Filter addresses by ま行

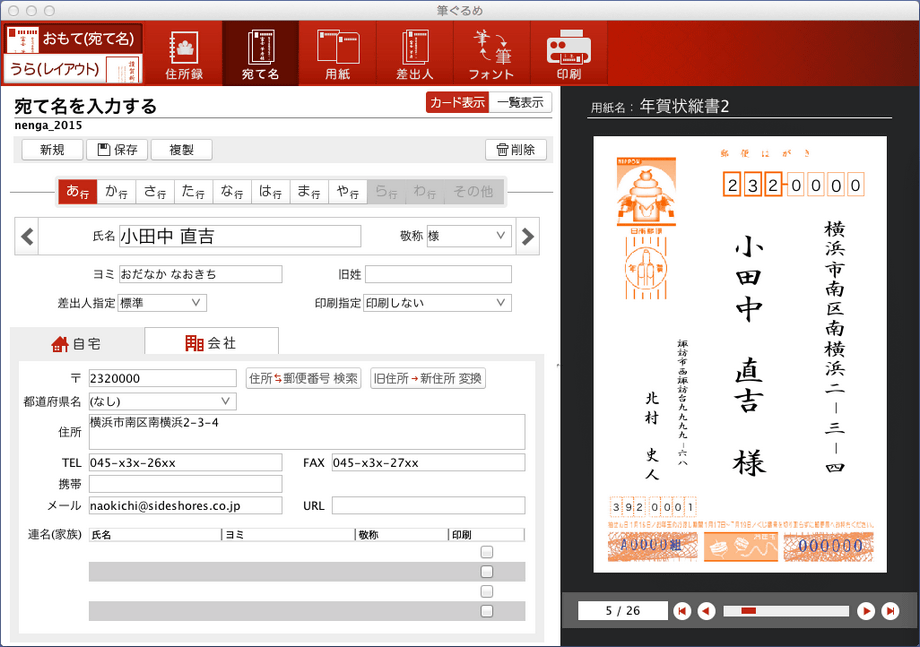309,191
